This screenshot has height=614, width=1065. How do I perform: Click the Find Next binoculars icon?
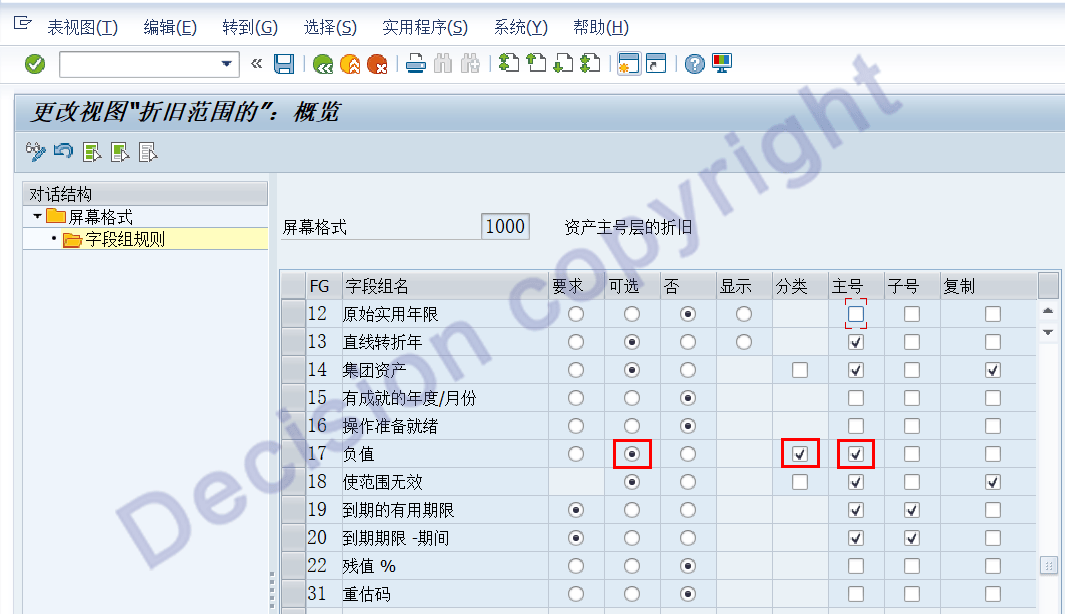coord(470,65)
